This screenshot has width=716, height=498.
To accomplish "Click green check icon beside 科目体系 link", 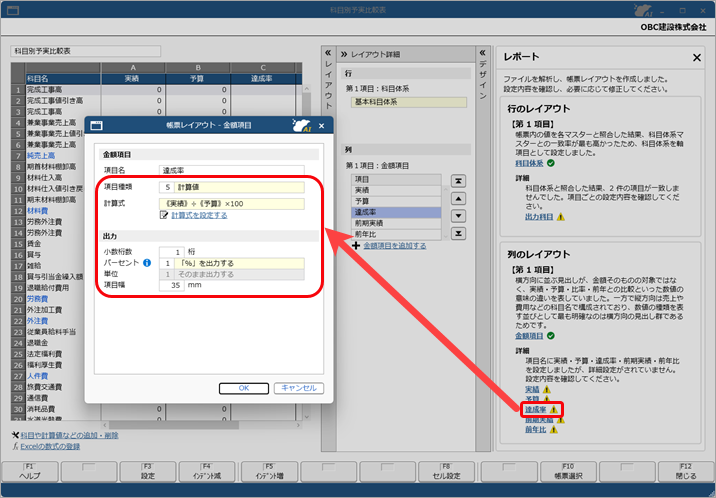I will click(x=551, y=163).
